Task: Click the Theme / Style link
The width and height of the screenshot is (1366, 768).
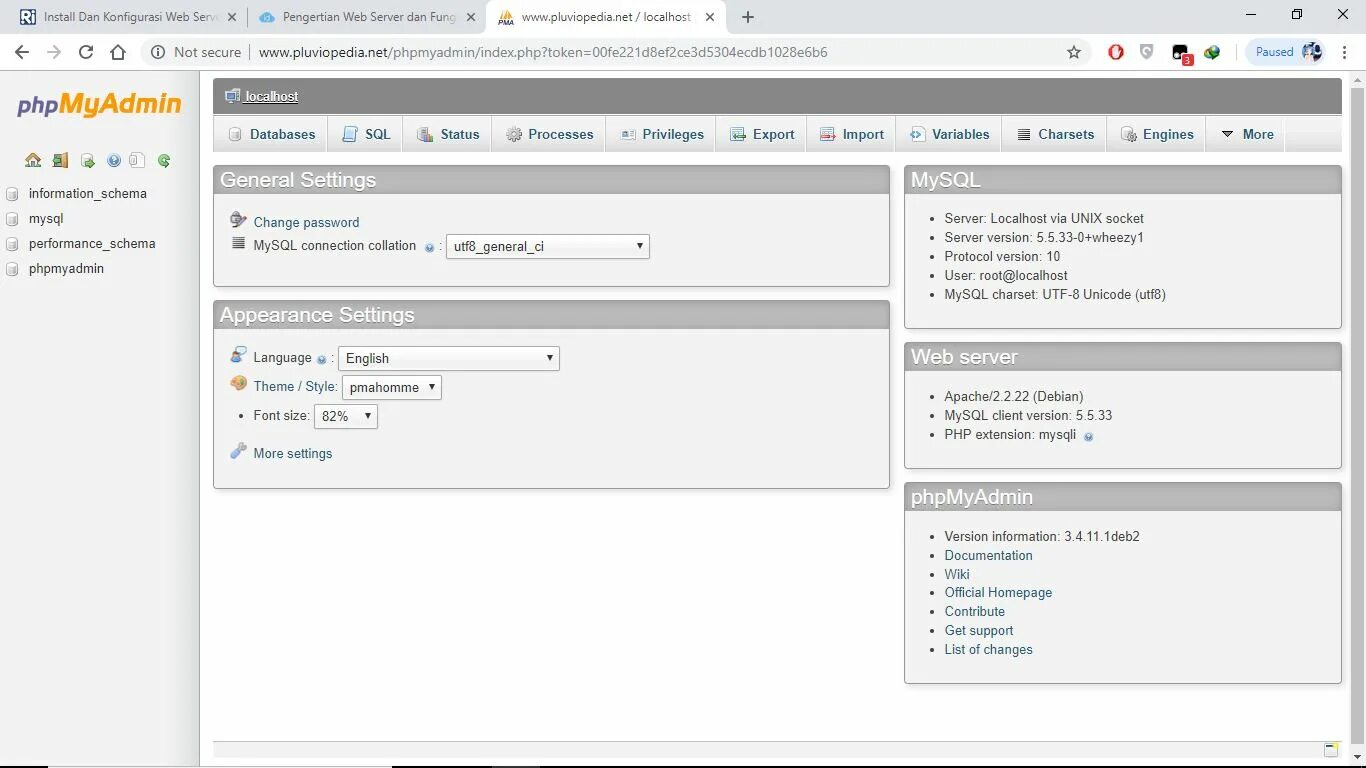Action: (x=295, y=386)
